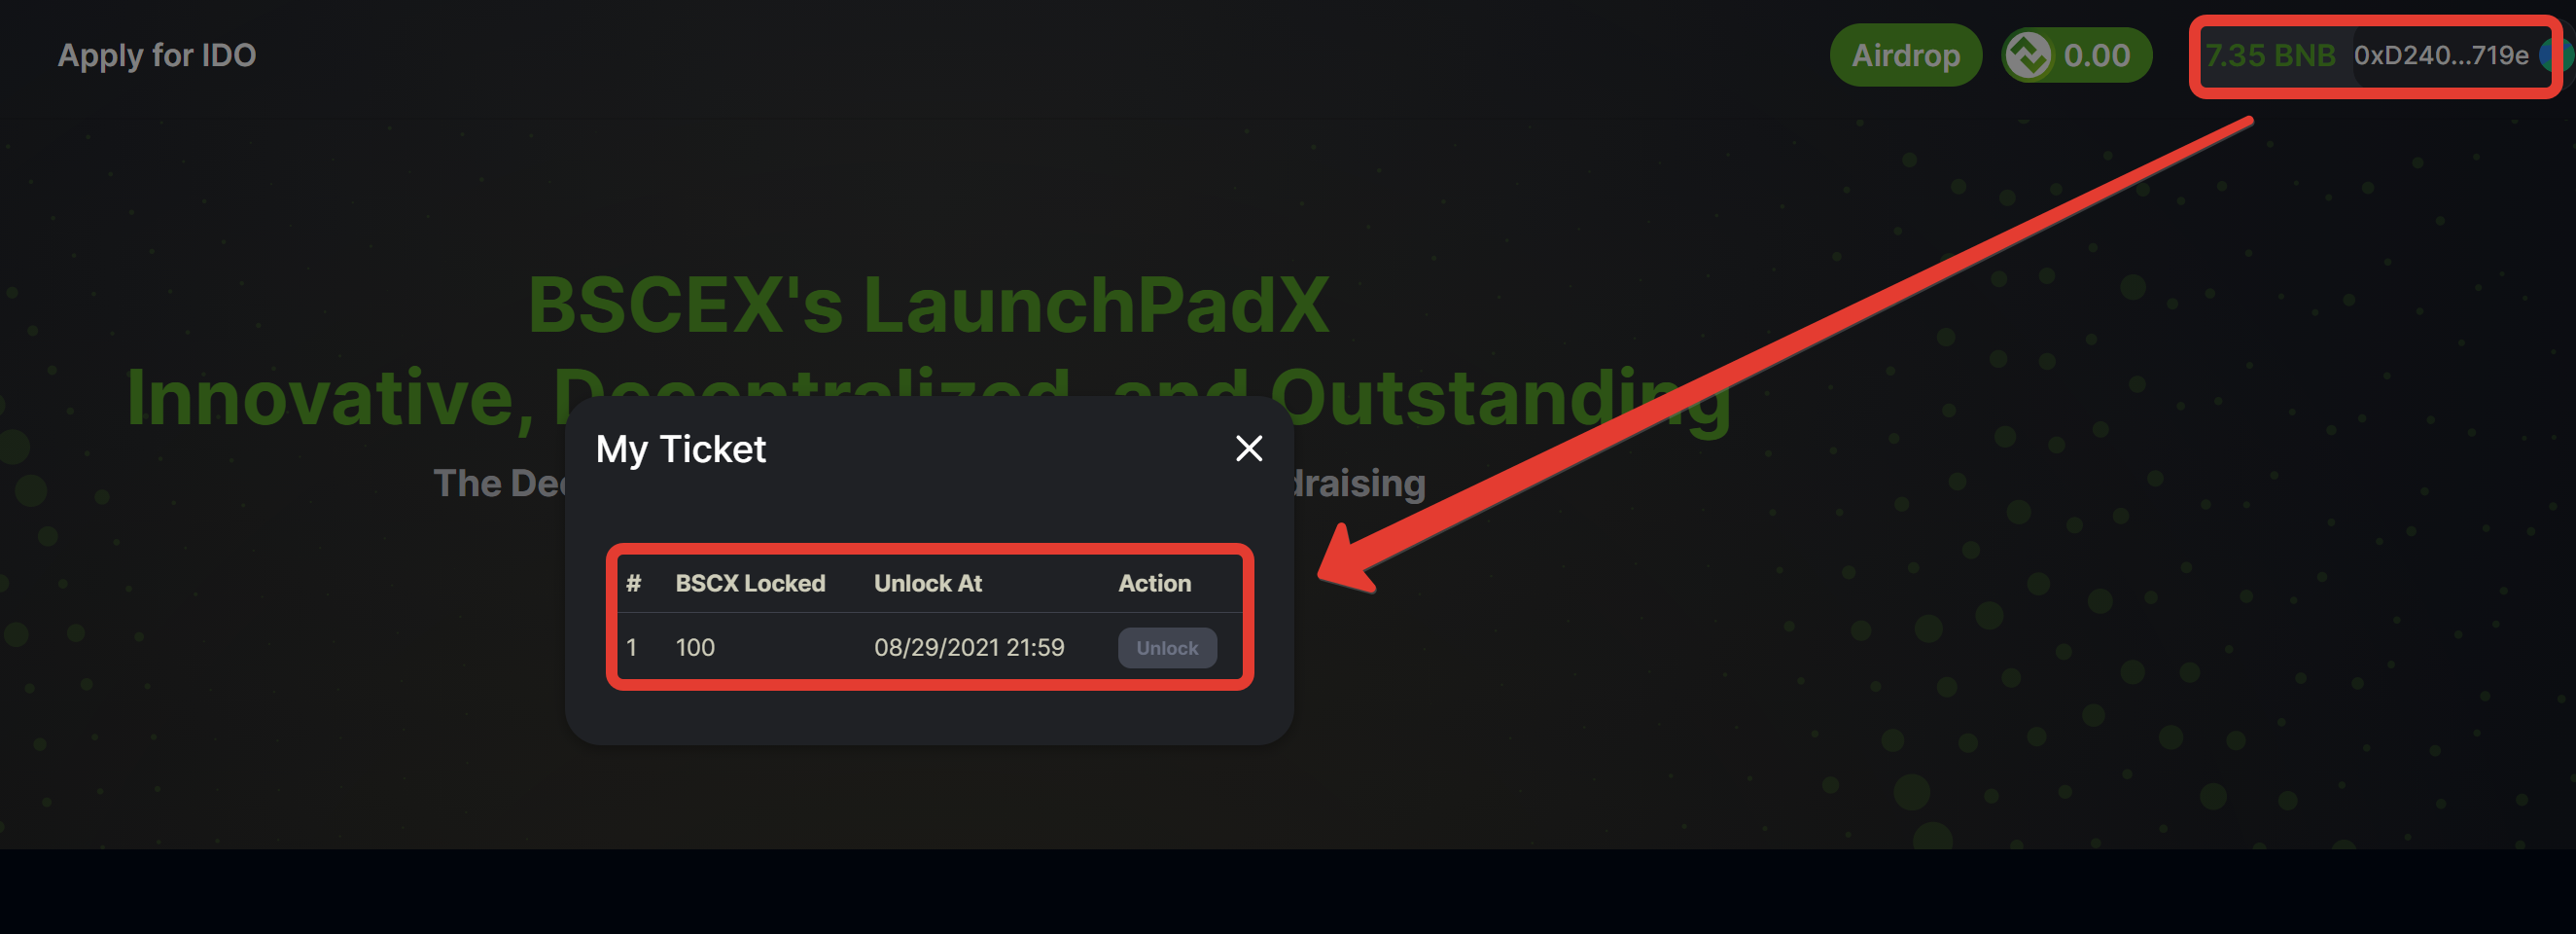The width and height of the screenshot is (2576, 934).
Task: Unlock ticket number 1
Action: (1166, 648)
